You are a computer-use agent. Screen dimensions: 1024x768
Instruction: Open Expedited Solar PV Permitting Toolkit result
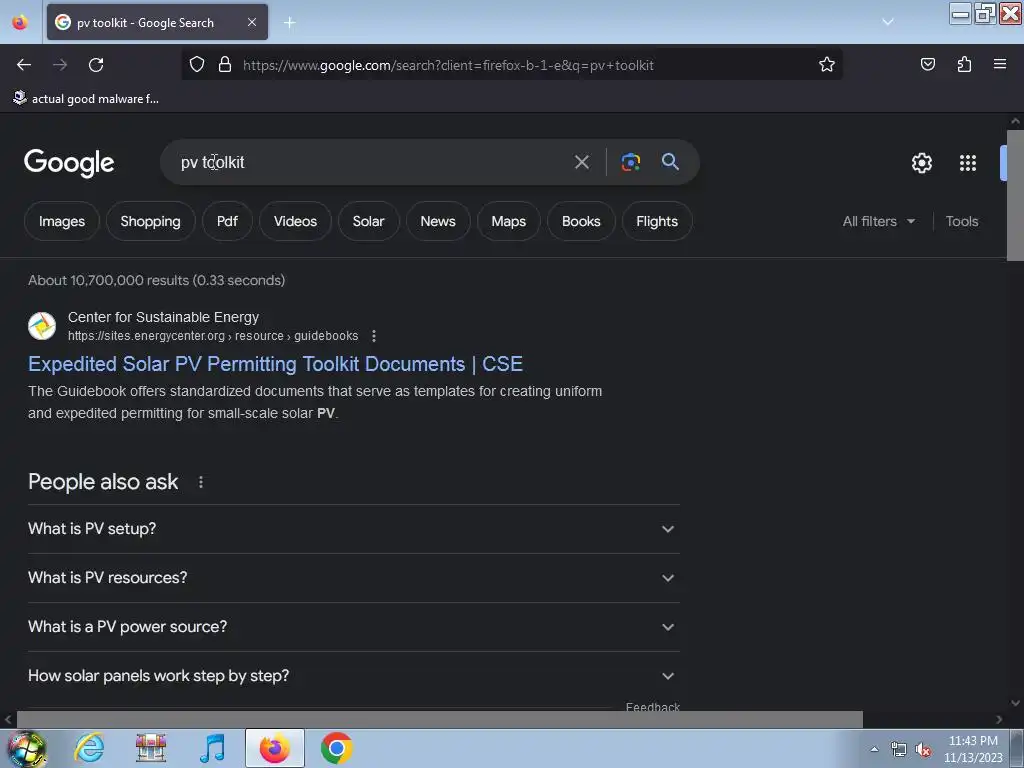point(275,364)
